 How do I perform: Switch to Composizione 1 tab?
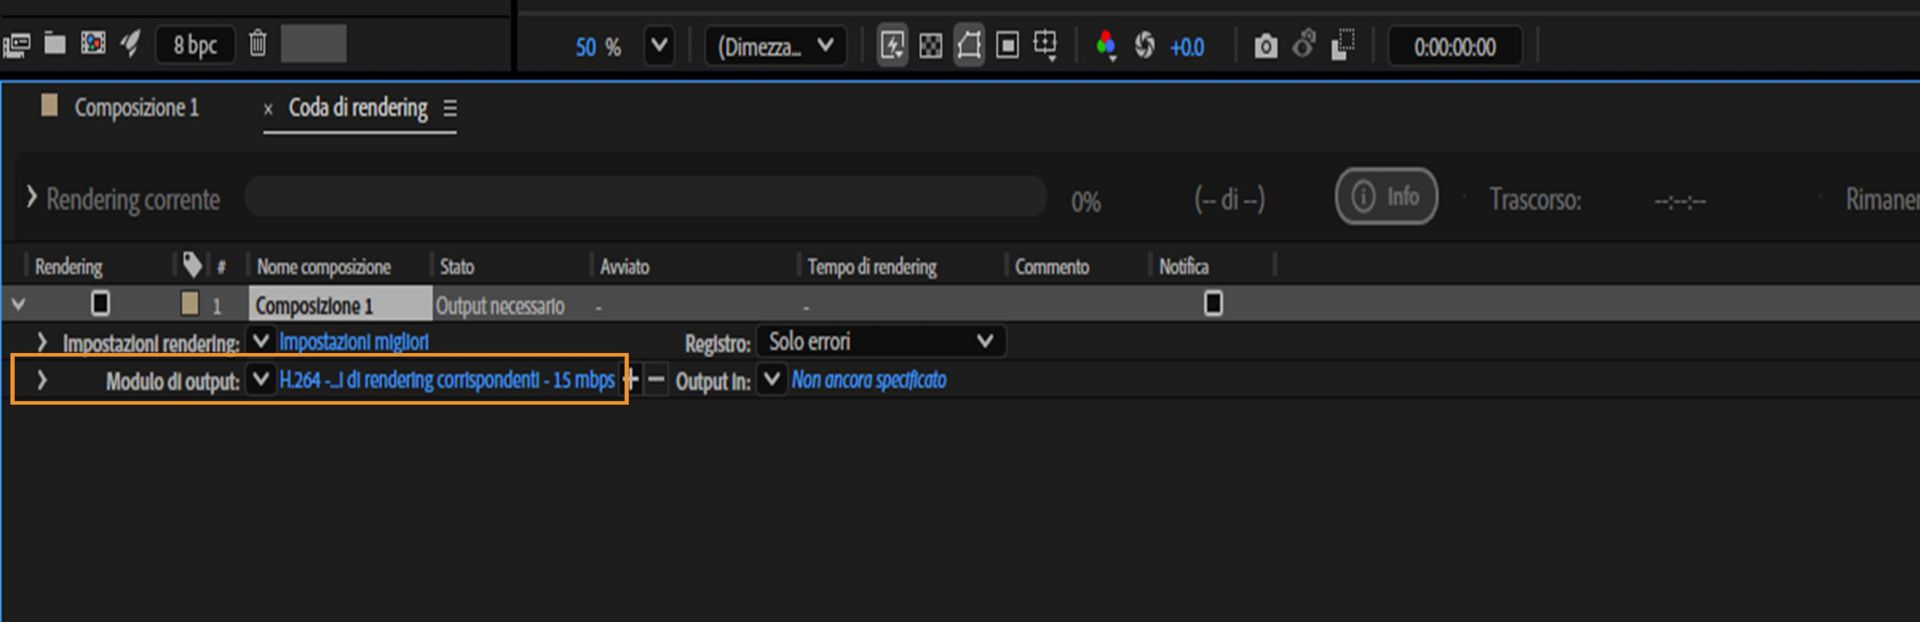pos(137,107)
